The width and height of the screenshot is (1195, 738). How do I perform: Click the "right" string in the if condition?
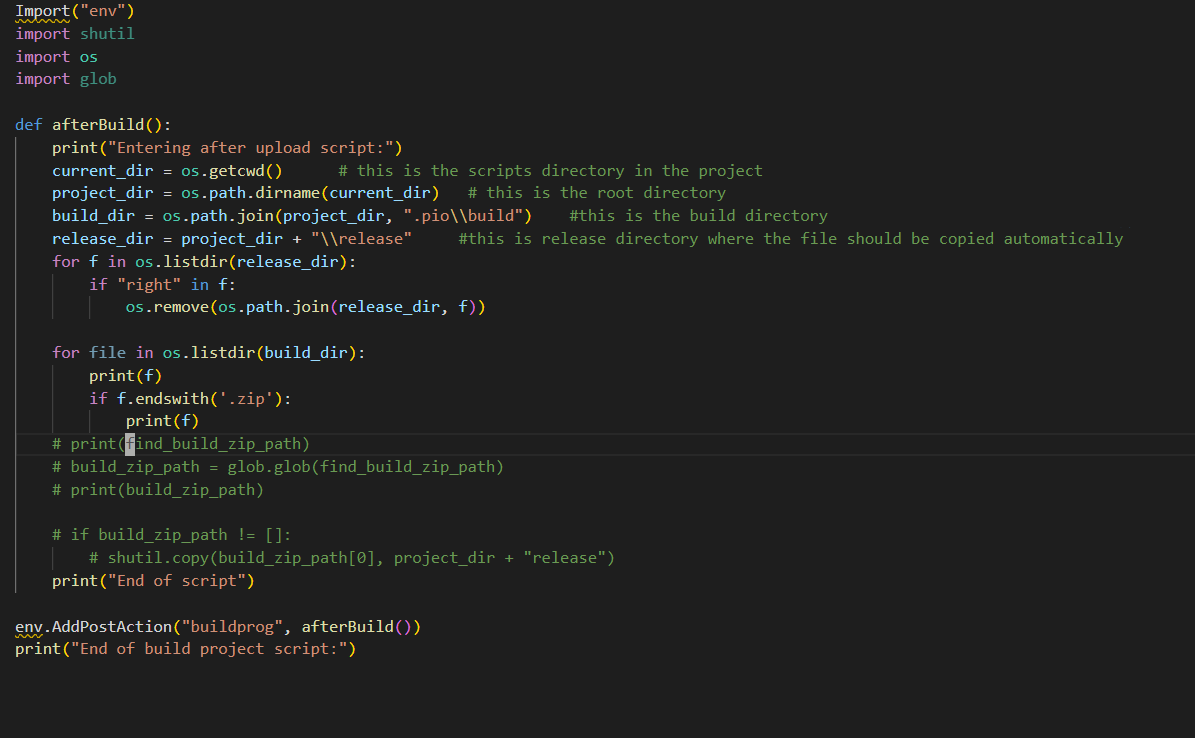point(149,284)
